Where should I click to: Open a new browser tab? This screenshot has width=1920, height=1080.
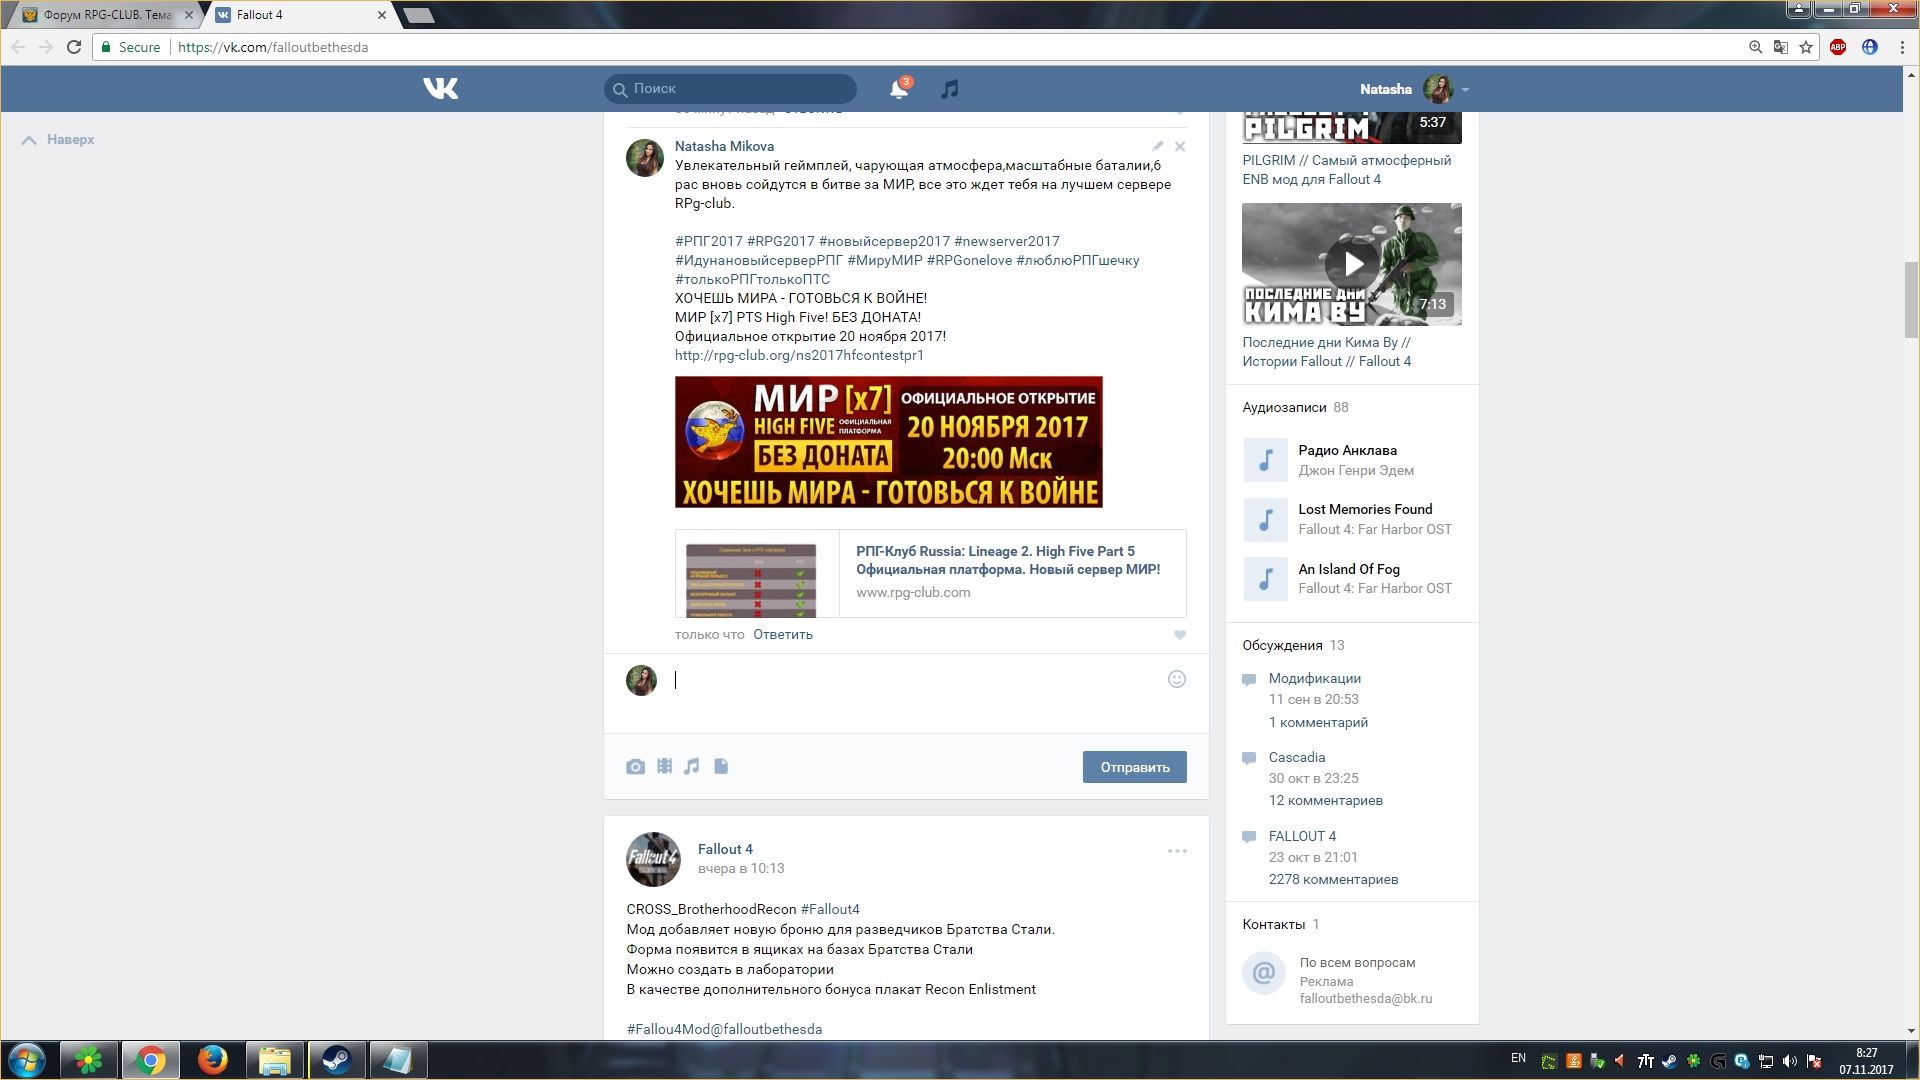coord(419,15)
